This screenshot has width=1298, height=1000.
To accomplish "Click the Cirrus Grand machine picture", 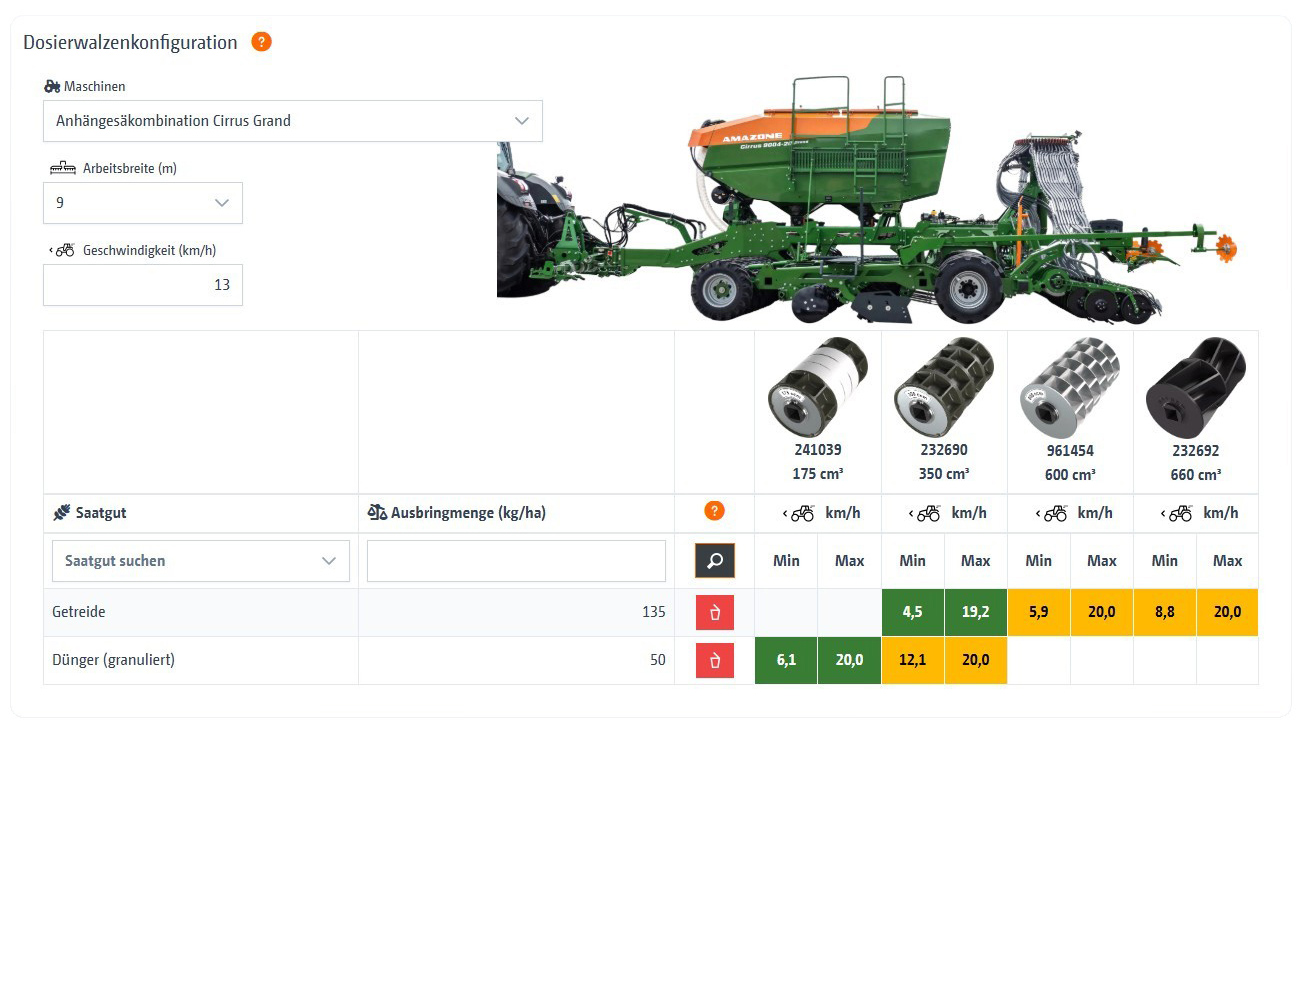I will click(868, 200).
